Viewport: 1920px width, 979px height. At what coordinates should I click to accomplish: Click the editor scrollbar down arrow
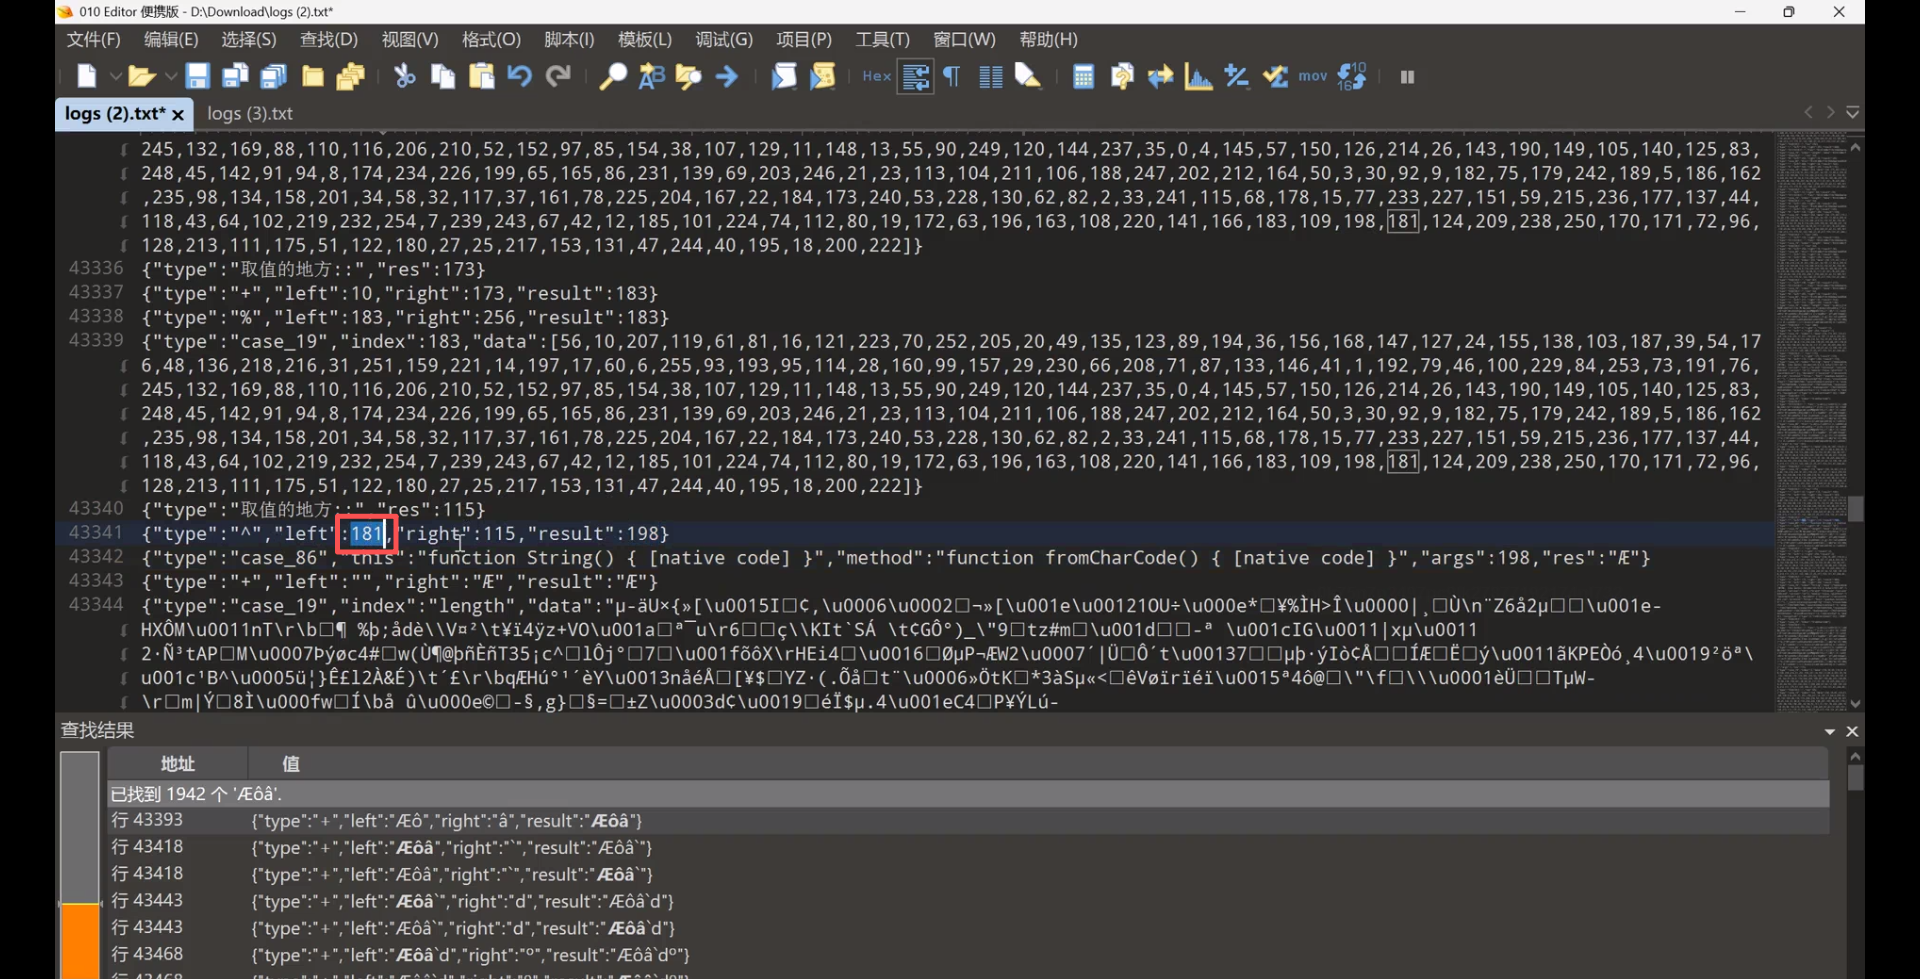coord(1856,704)
